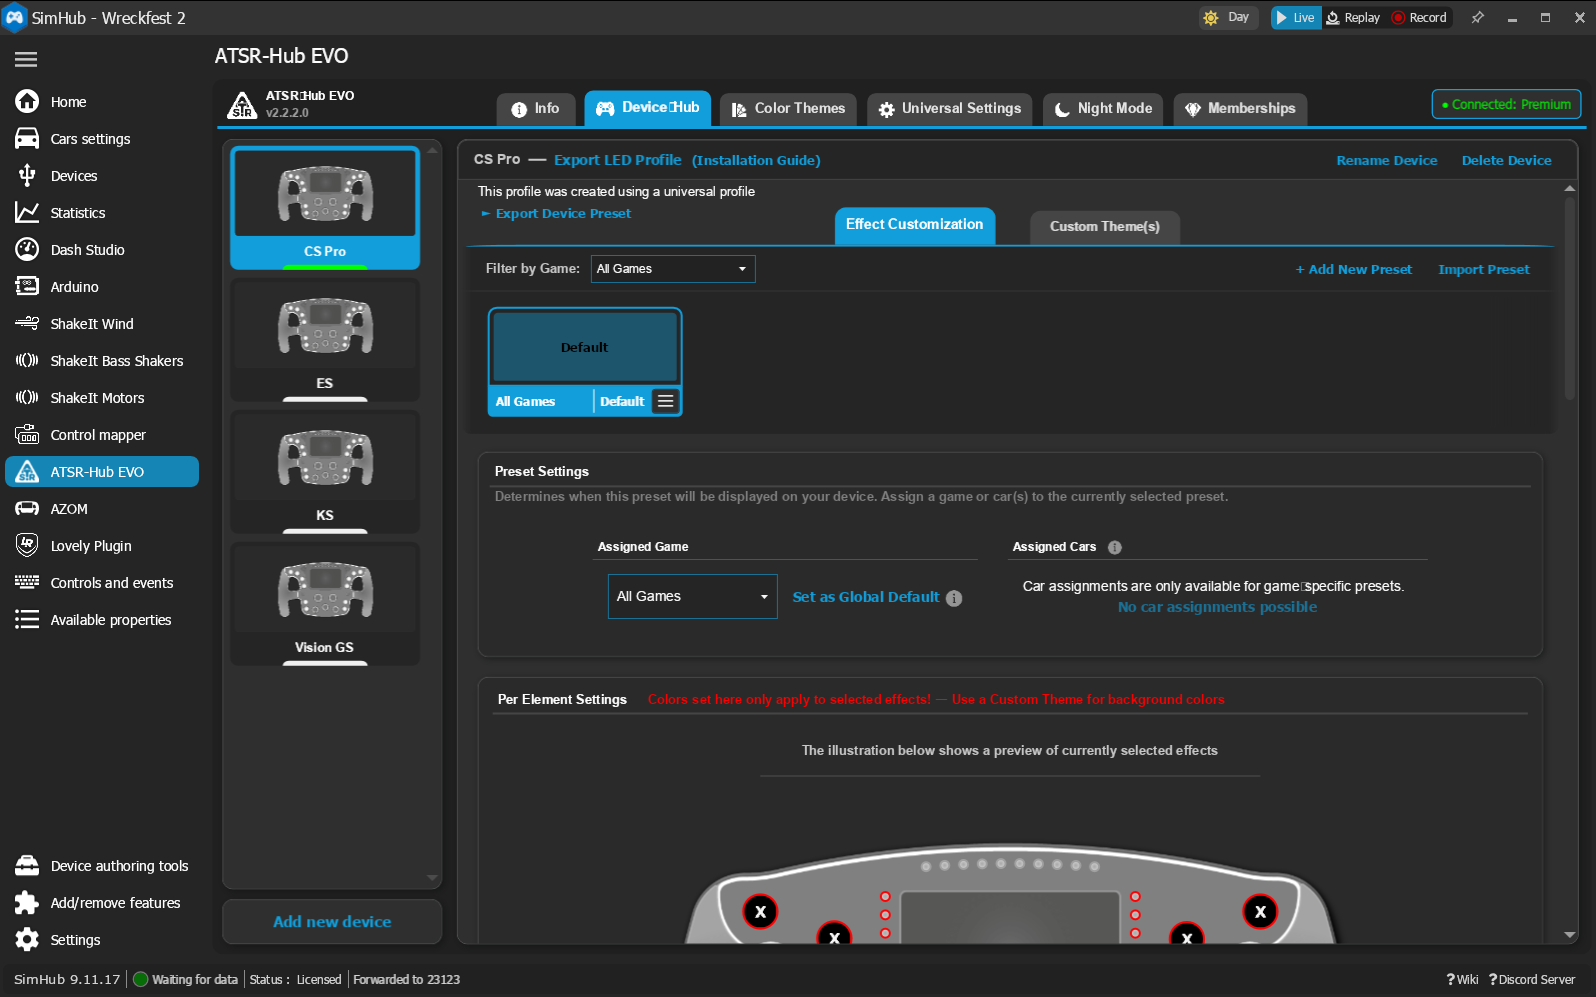Open ATSR-Hub EVO sidebar item

pos(102,472)
